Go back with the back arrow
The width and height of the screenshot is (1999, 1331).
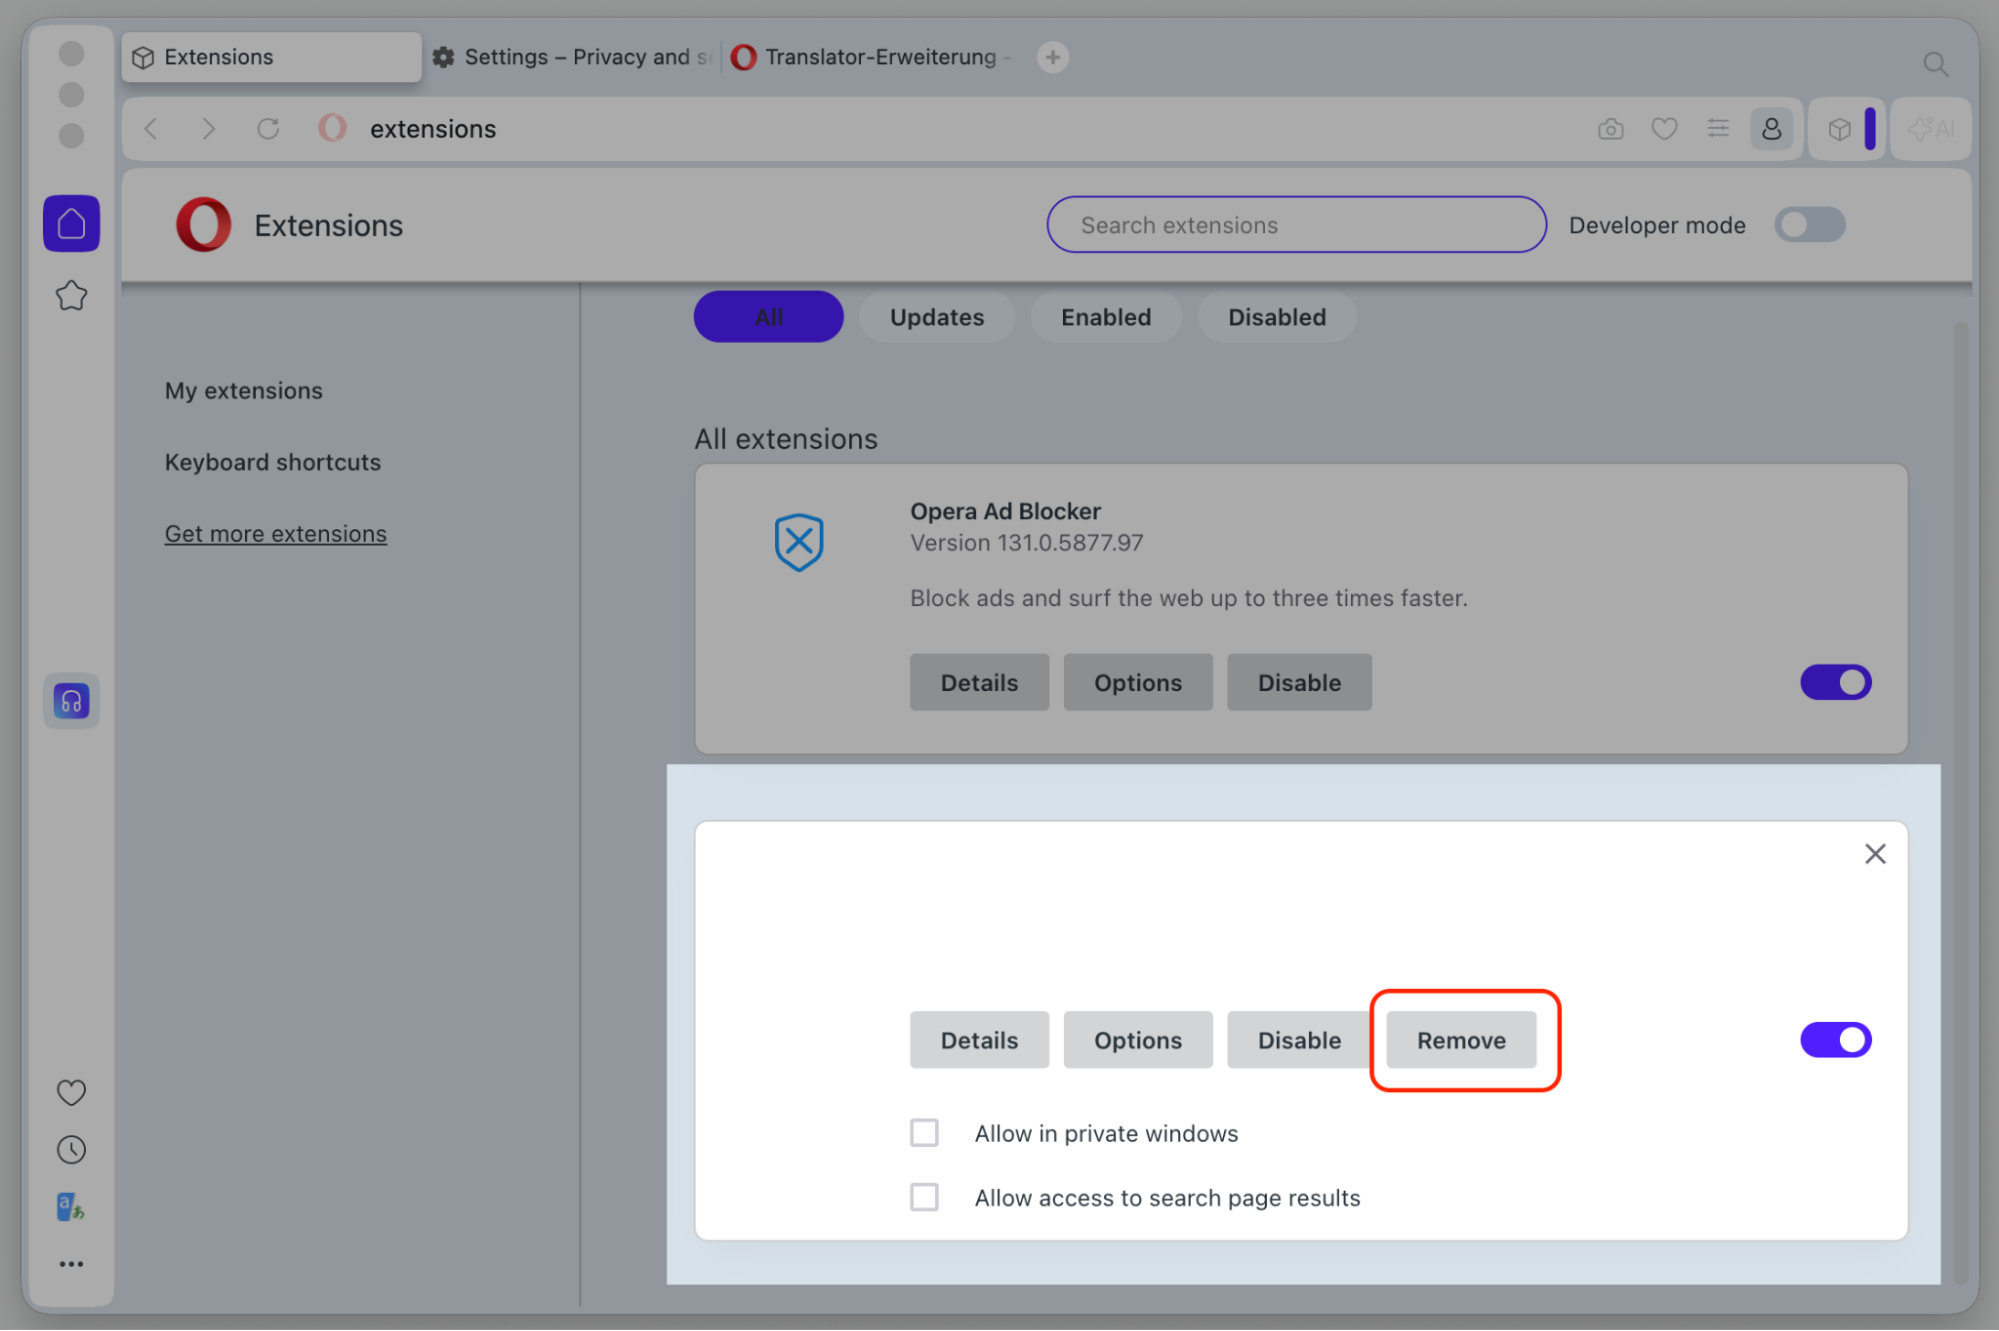point(151,129)
